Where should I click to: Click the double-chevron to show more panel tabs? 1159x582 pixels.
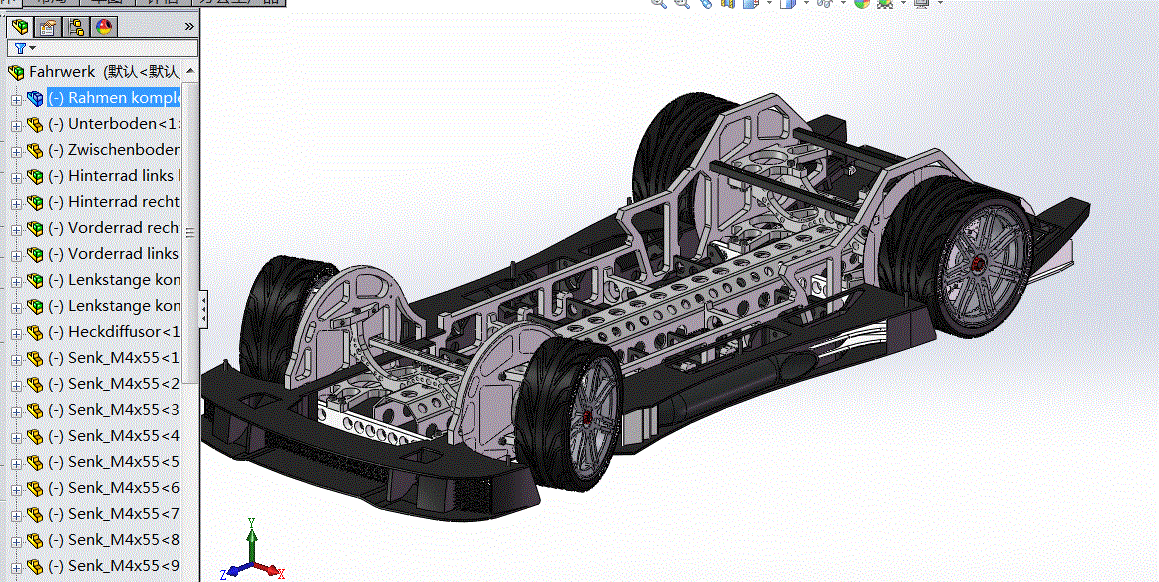189,27
